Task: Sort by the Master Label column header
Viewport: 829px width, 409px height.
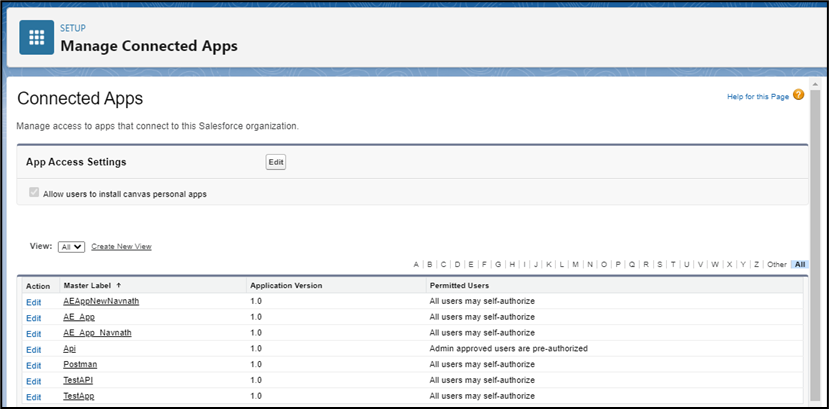Action: coord(92,285)
